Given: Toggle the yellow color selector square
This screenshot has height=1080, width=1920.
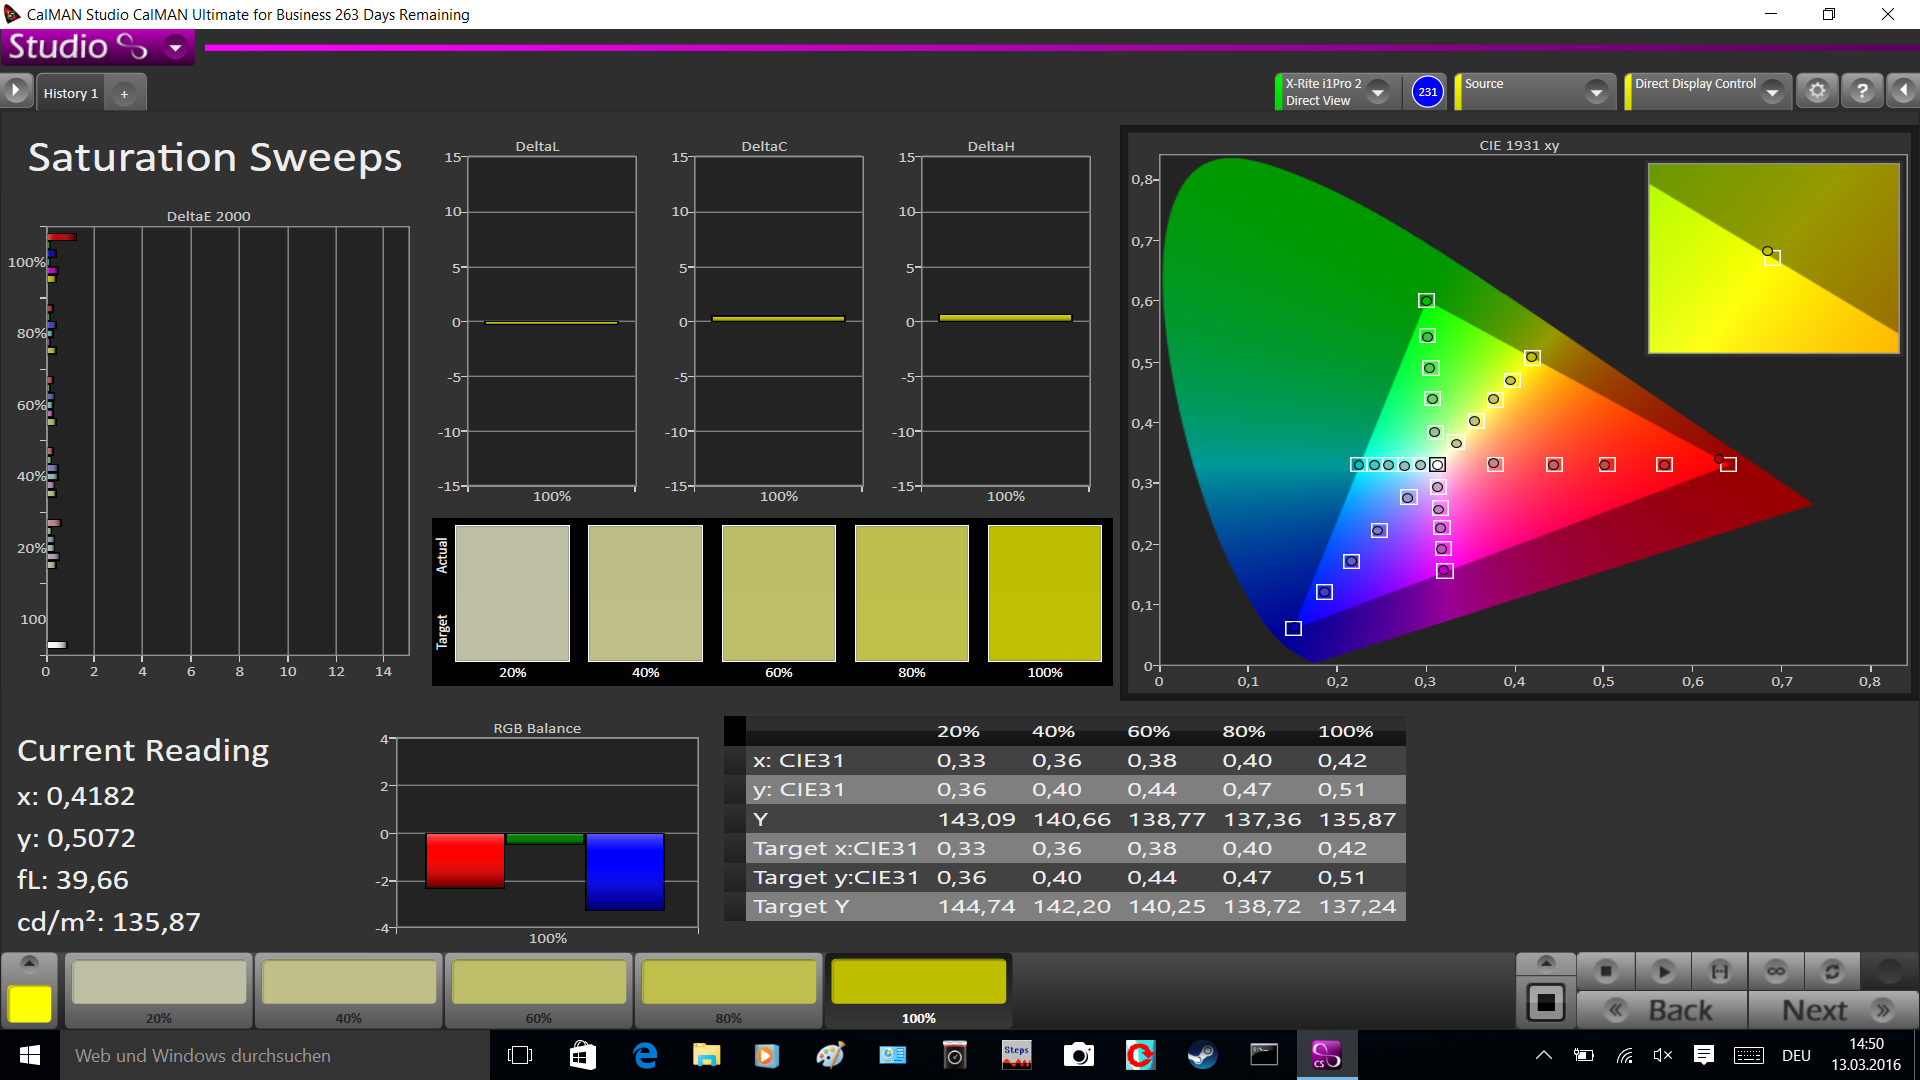Looking at the screenshot, I should tap(30, 1003).
